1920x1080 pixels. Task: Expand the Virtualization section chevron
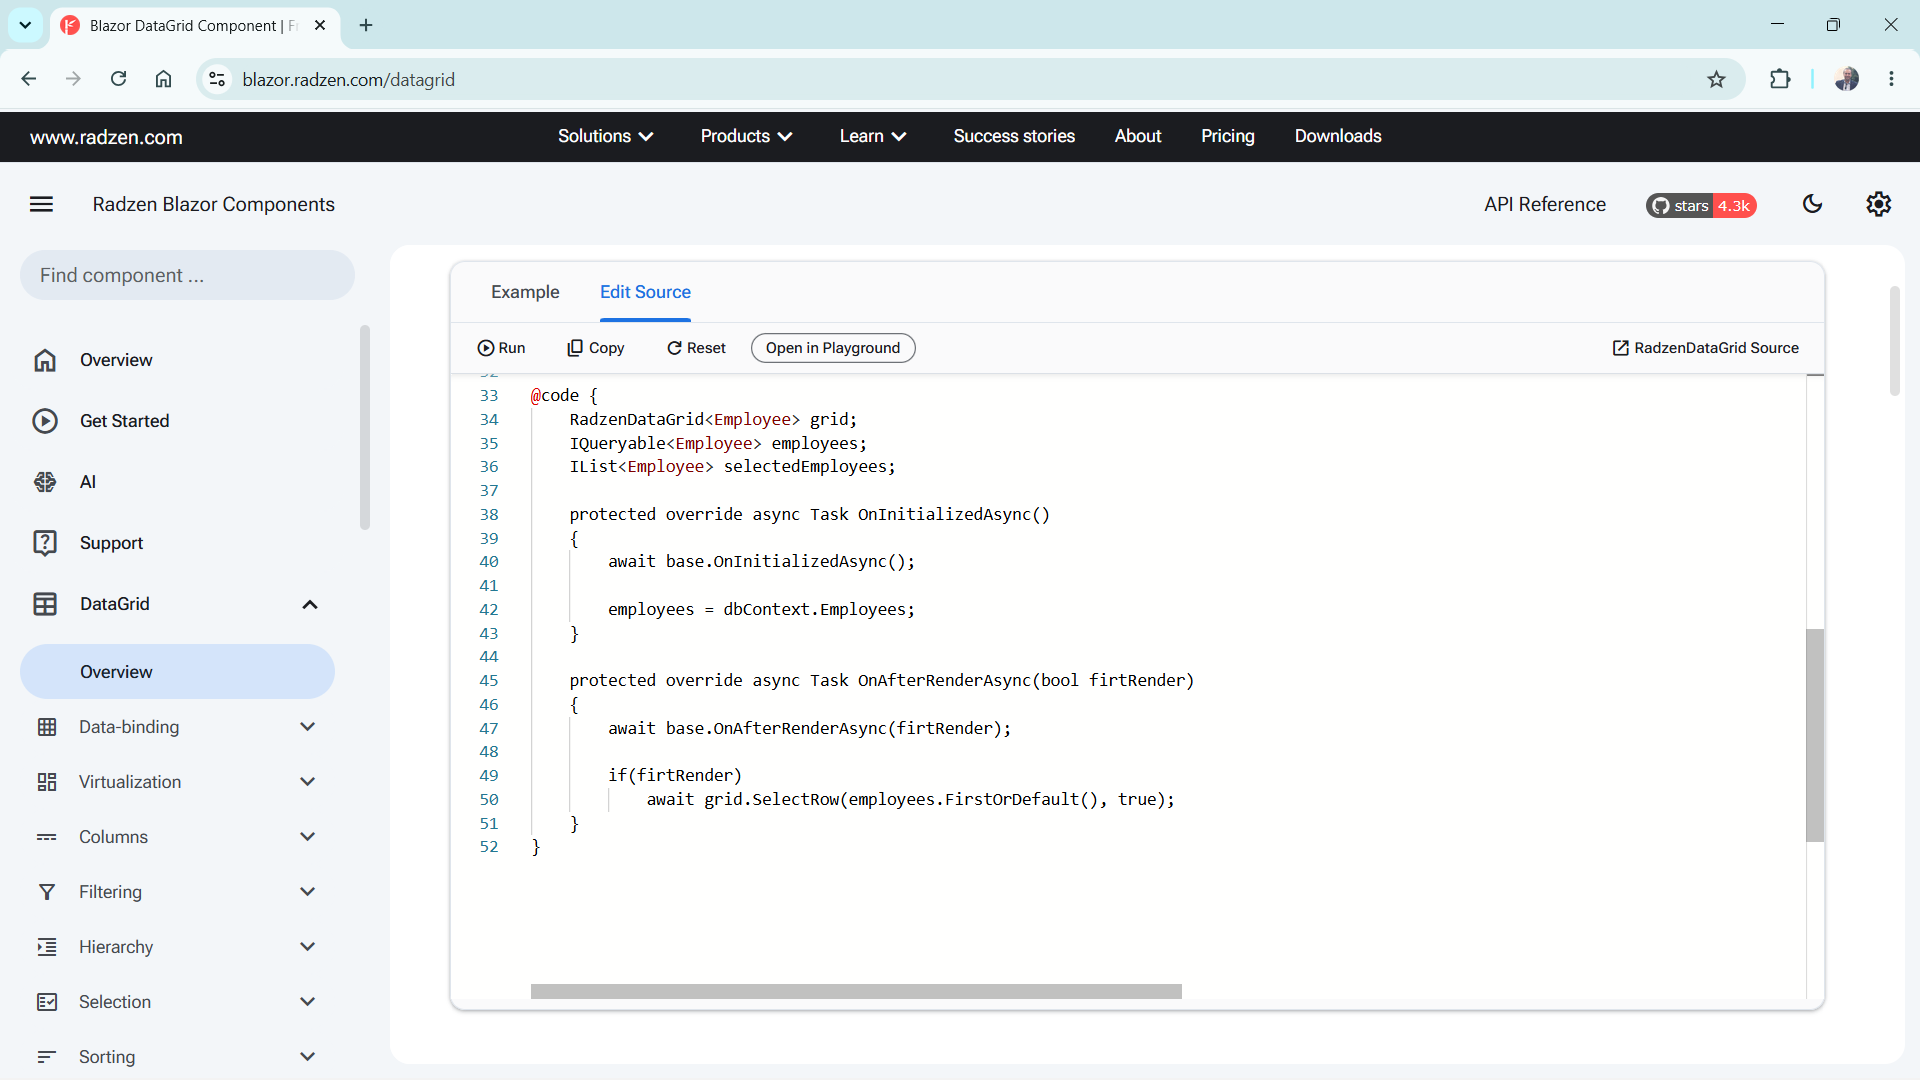tap(308, 782)
